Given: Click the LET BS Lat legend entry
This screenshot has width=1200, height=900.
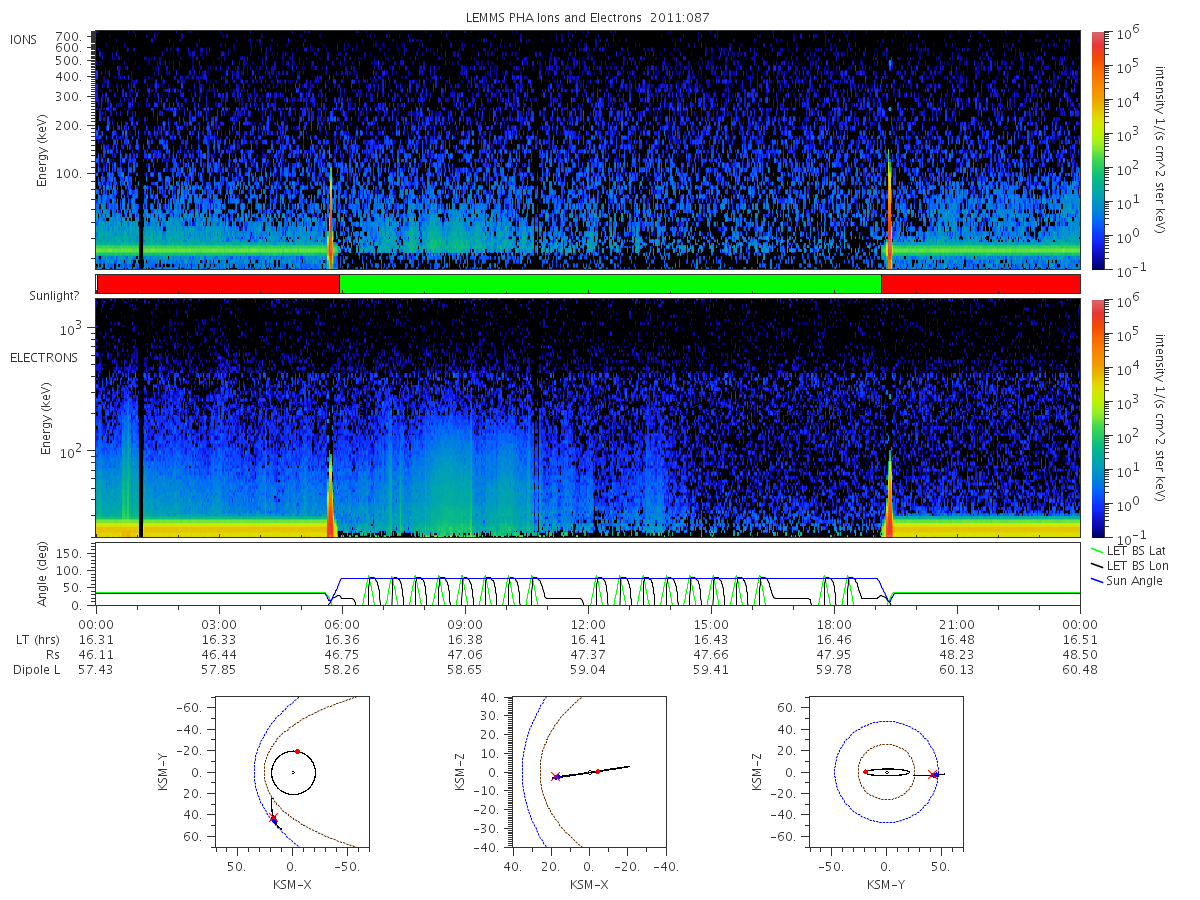Looking at the screenshot, I should [x=1127, y=550].
